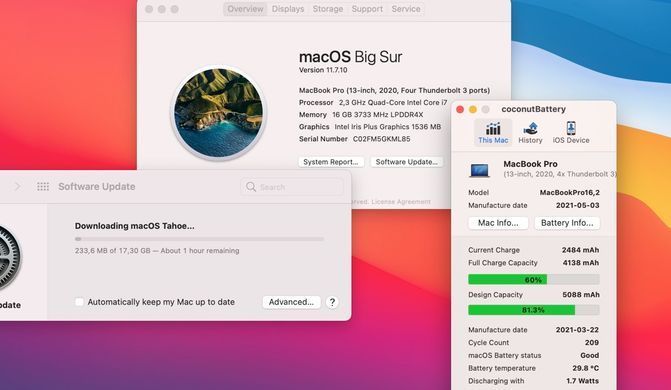Click Memory 16 GB 3733 MHz line
Viewport: 671px width, 390px height.
tap(361, 114)
